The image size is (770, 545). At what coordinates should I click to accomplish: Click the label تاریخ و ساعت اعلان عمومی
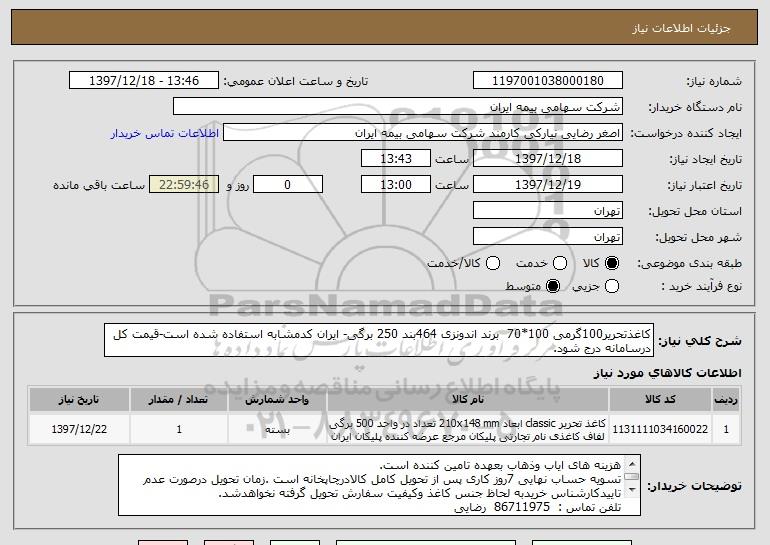[296, 82]
